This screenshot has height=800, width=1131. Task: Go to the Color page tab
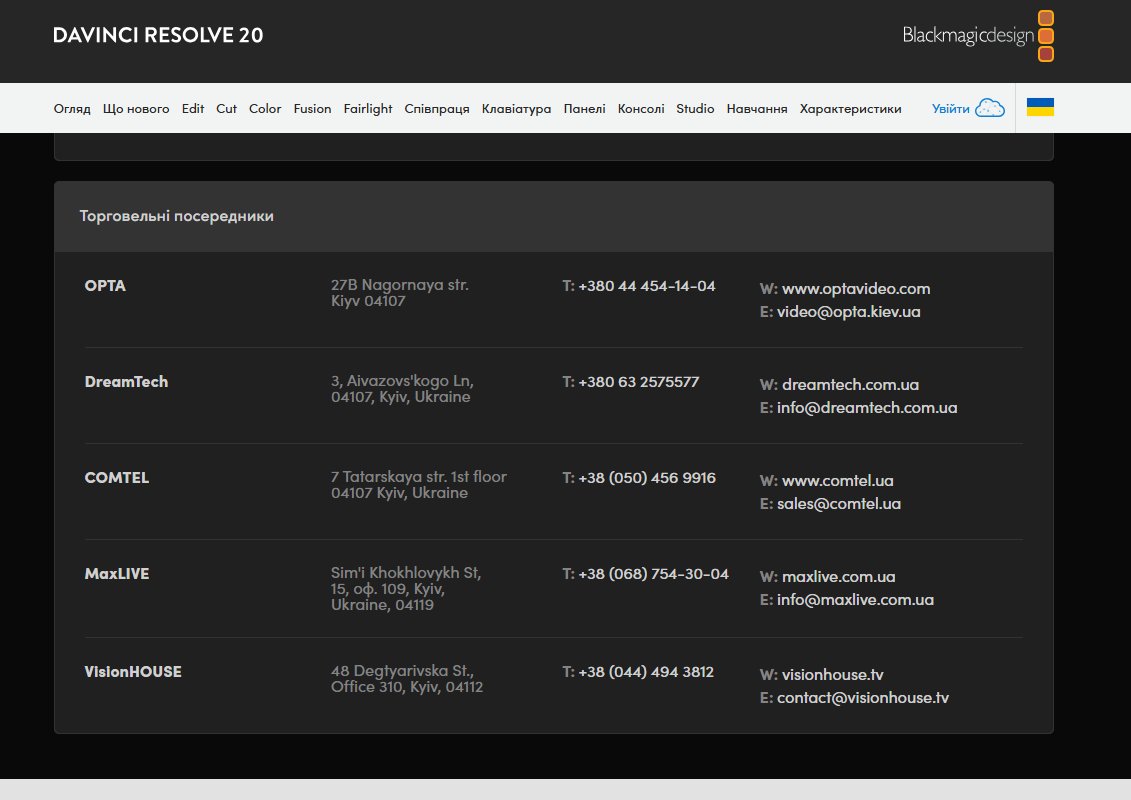(265, 108)
